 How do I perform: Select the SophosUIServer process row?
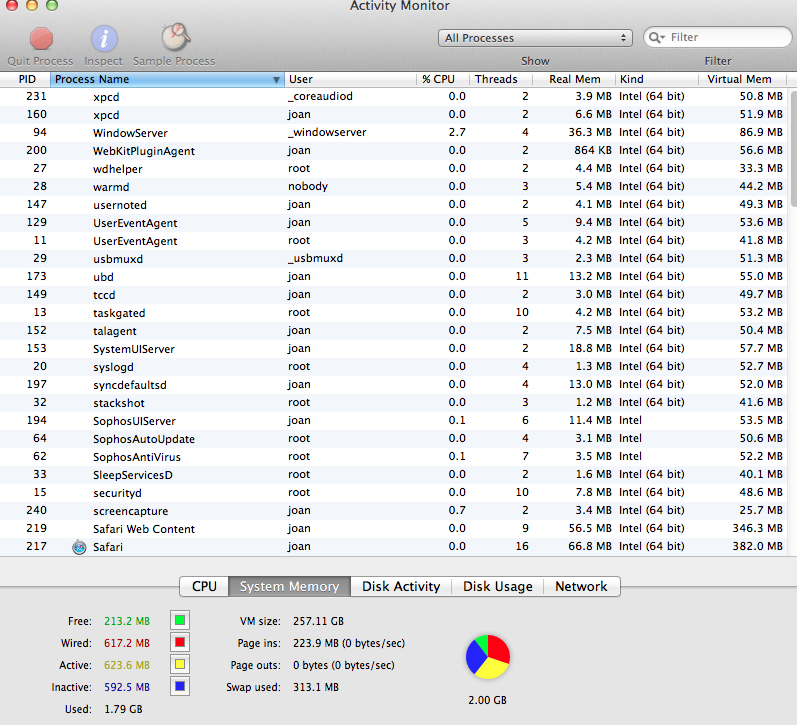pos(394,421)
